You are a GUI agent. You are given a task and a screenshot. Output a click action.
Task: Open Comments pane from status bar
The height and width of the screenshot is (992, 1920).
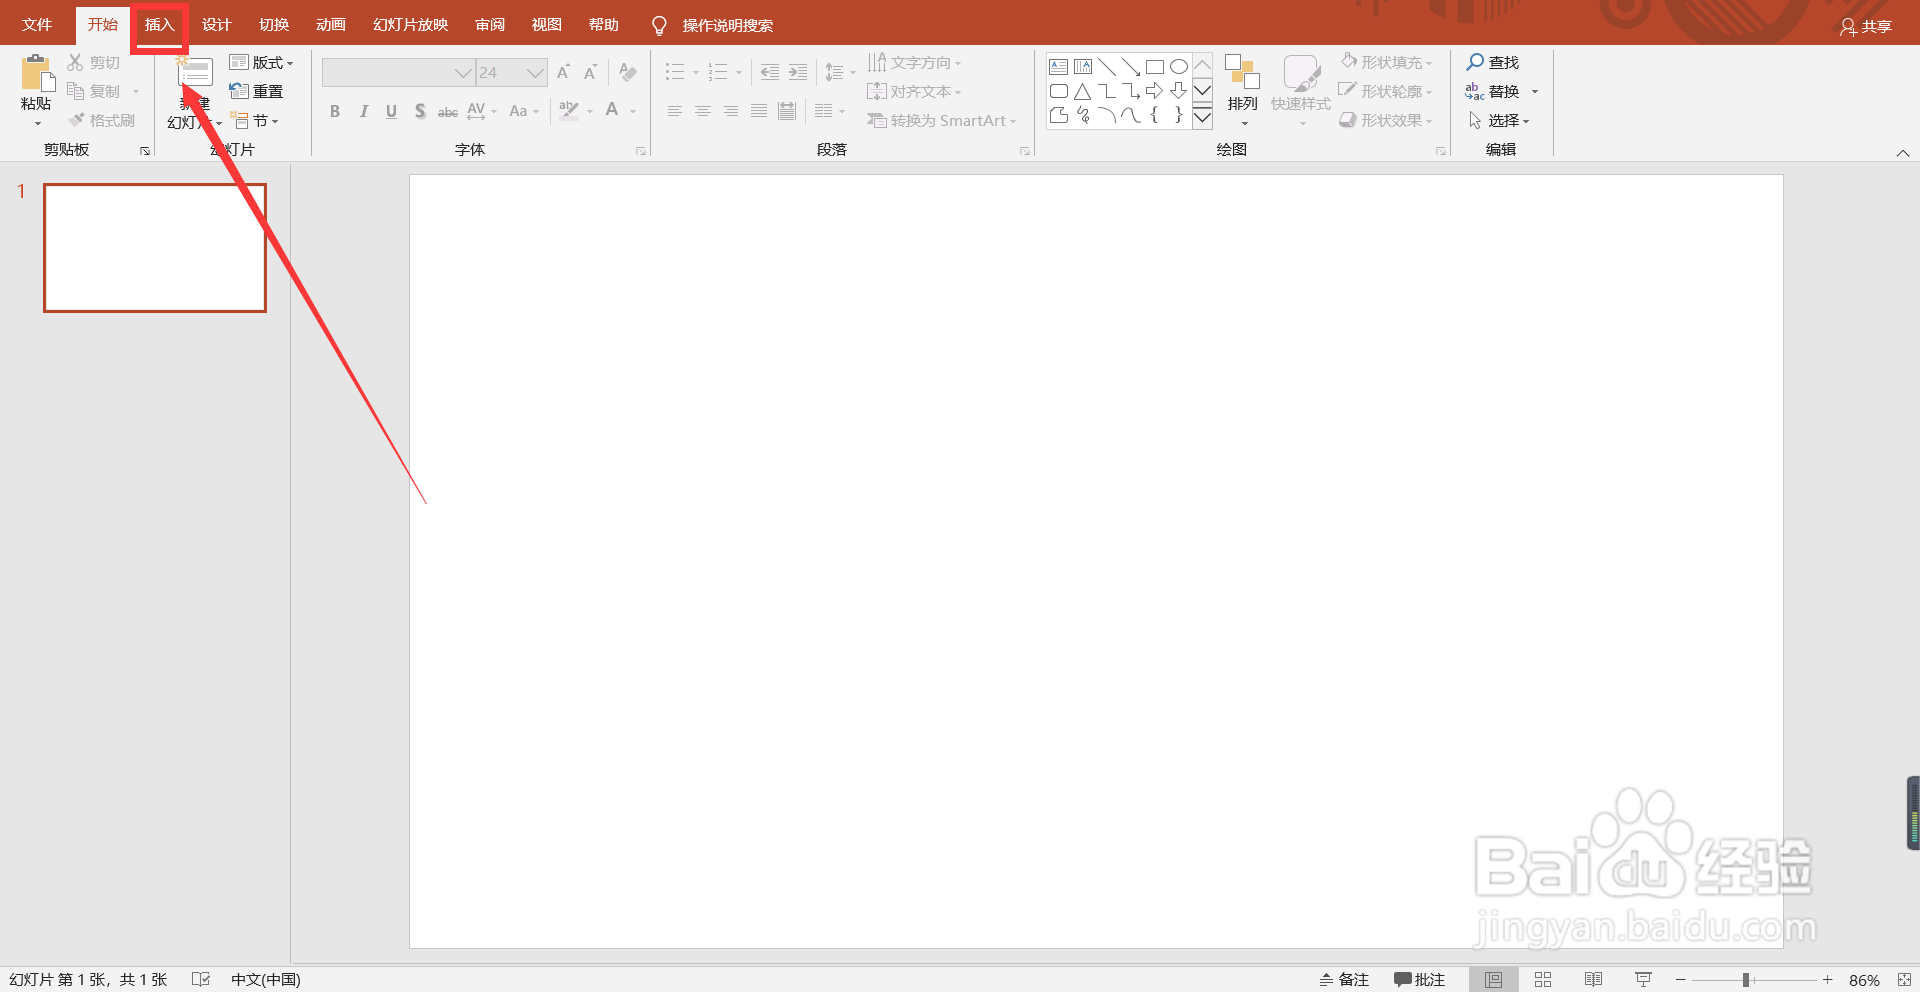(1420, 980)
